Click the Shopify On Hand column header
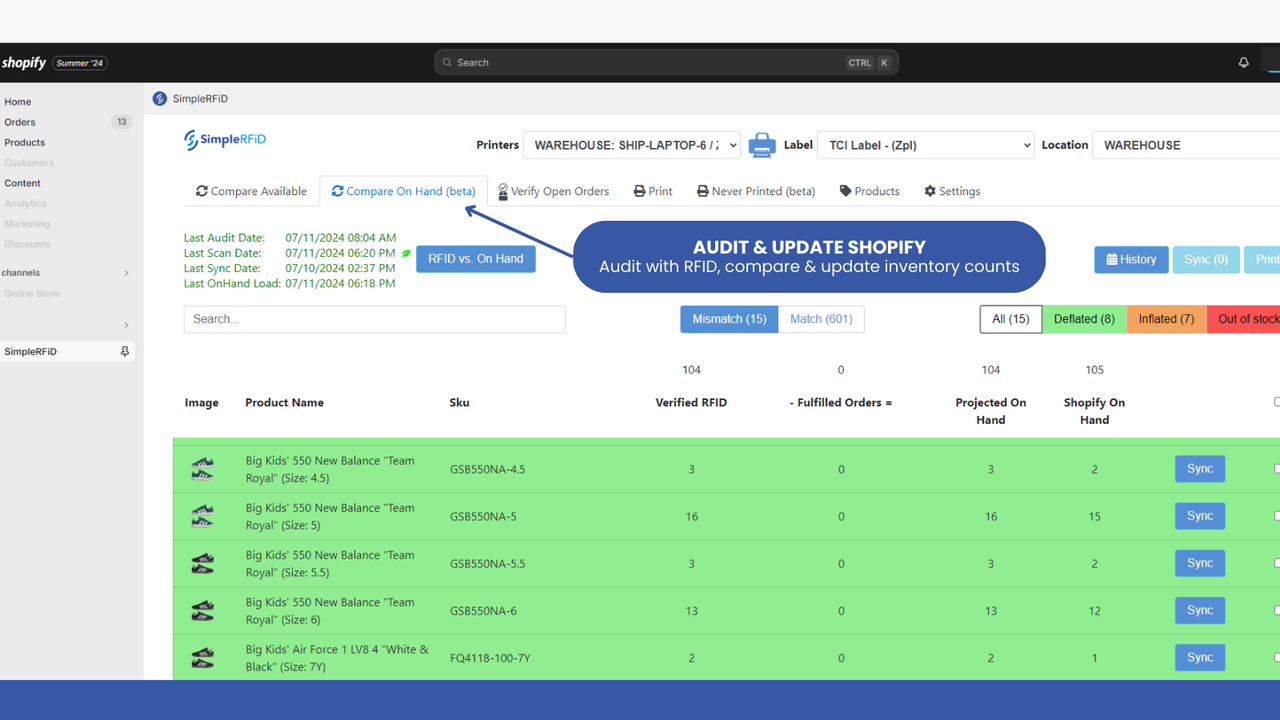The image size is (1280, 720). tap(1094, 411)
